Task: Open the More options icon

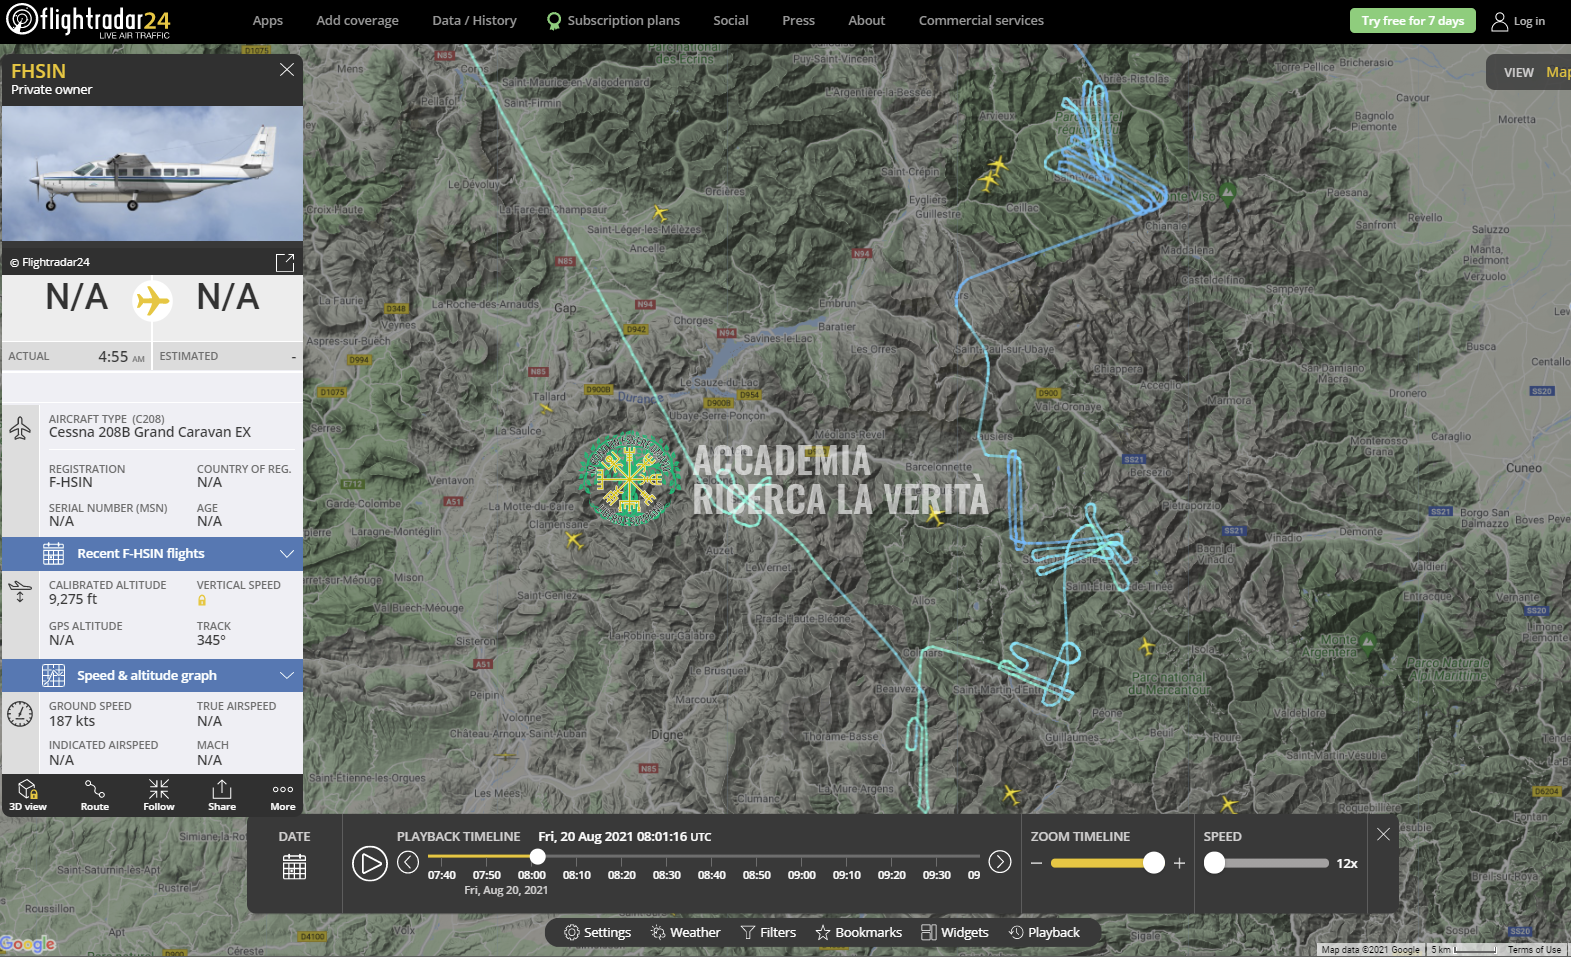Action: [283, 794]
